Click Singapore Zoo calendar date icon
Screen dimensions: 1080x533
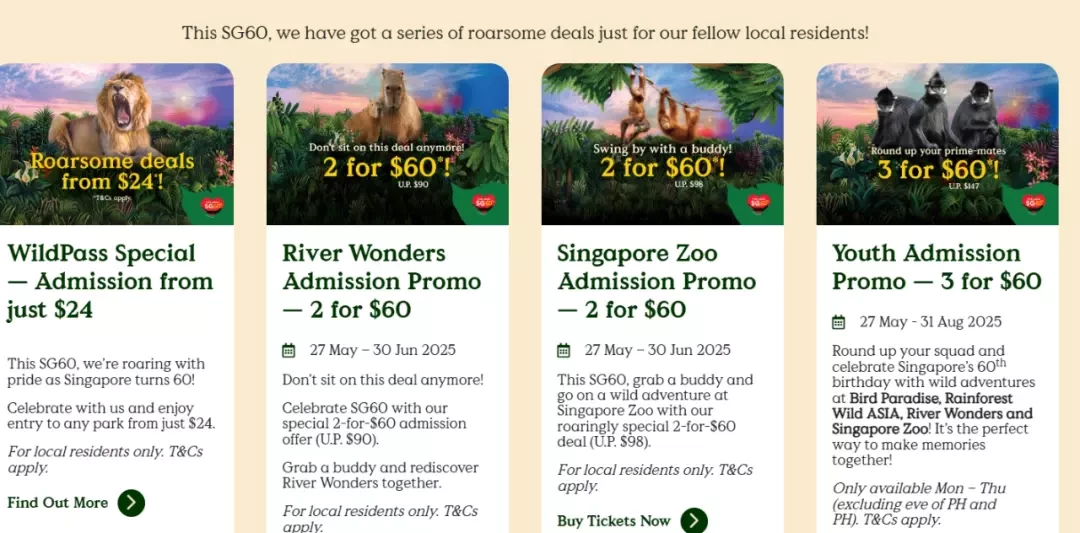tap(563, 351)
